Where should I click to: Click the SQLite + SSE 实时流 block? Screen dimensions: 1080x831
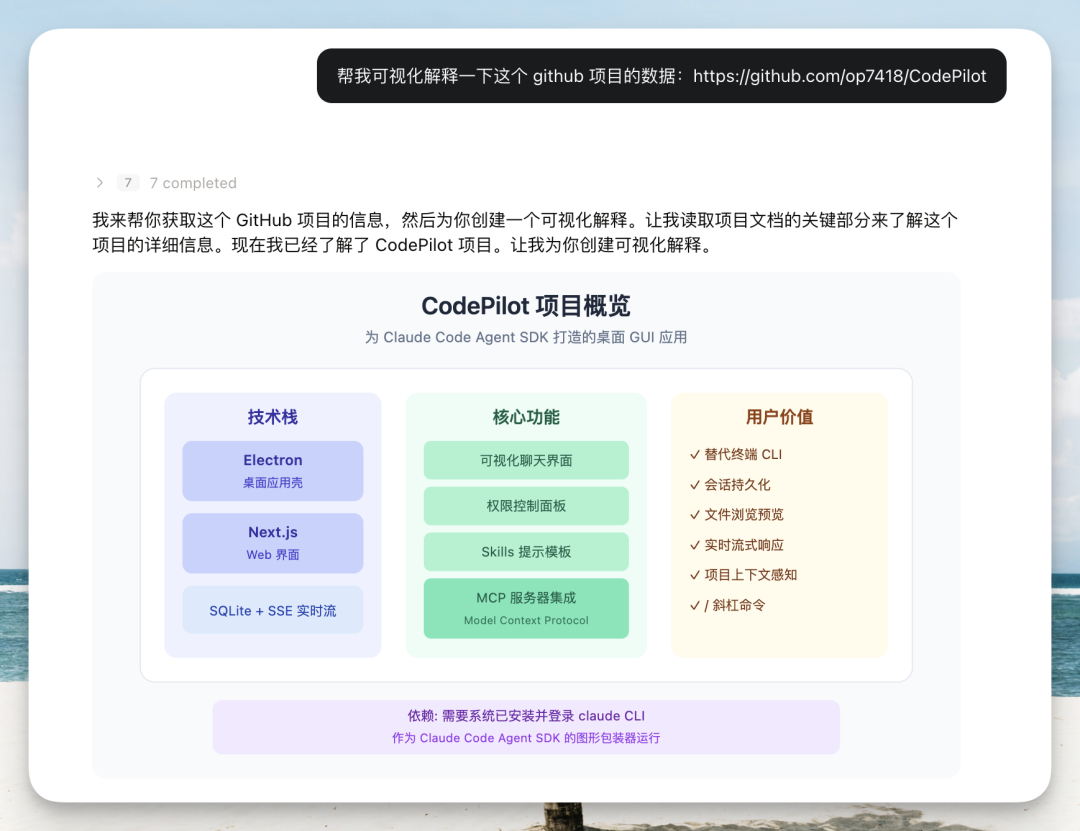tap(272, 610)
